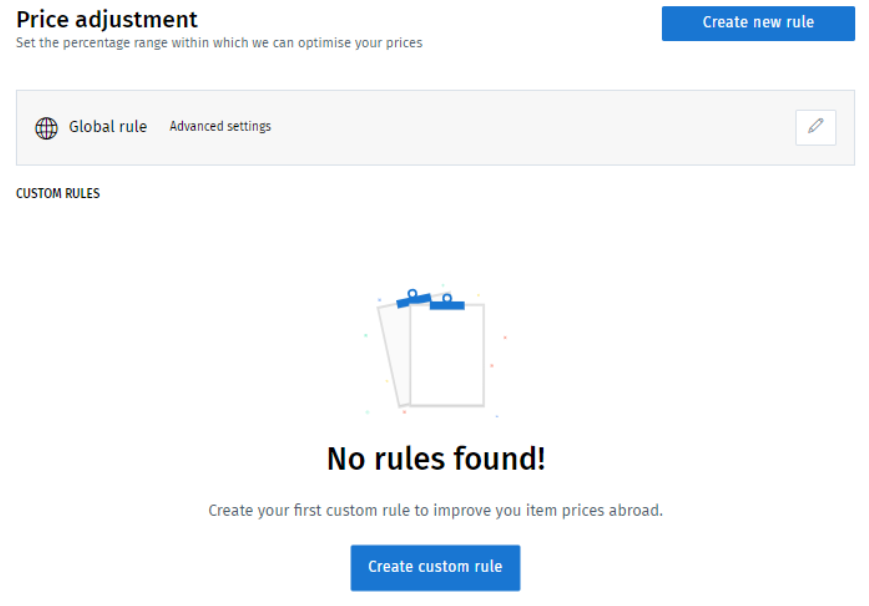Screen dimensions: 869x606
Task: Click the empty clipboard illustration
Action: [435, 352]
